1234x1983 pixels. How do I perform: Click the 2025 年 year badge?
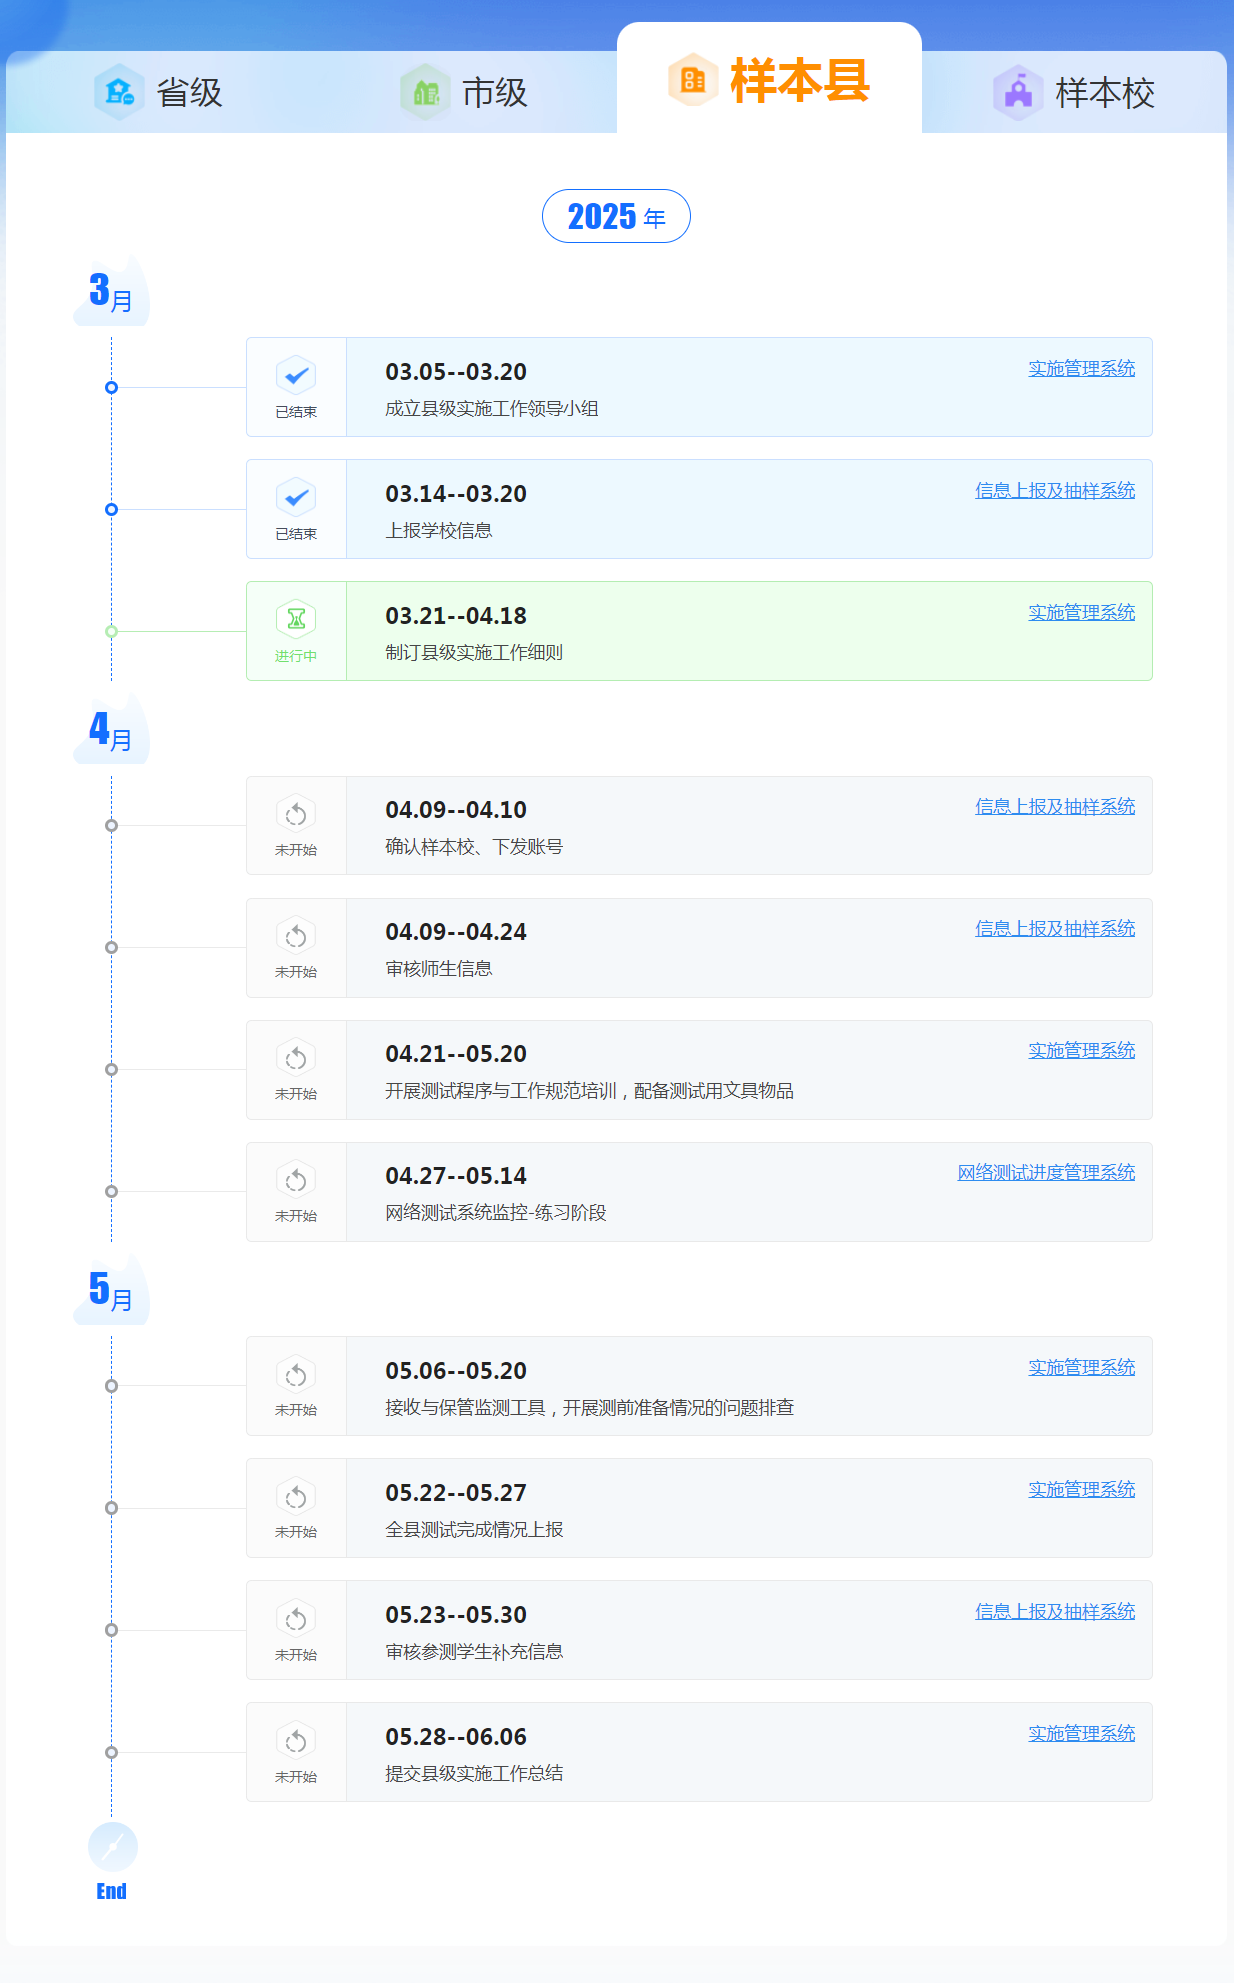click(616, 216)
